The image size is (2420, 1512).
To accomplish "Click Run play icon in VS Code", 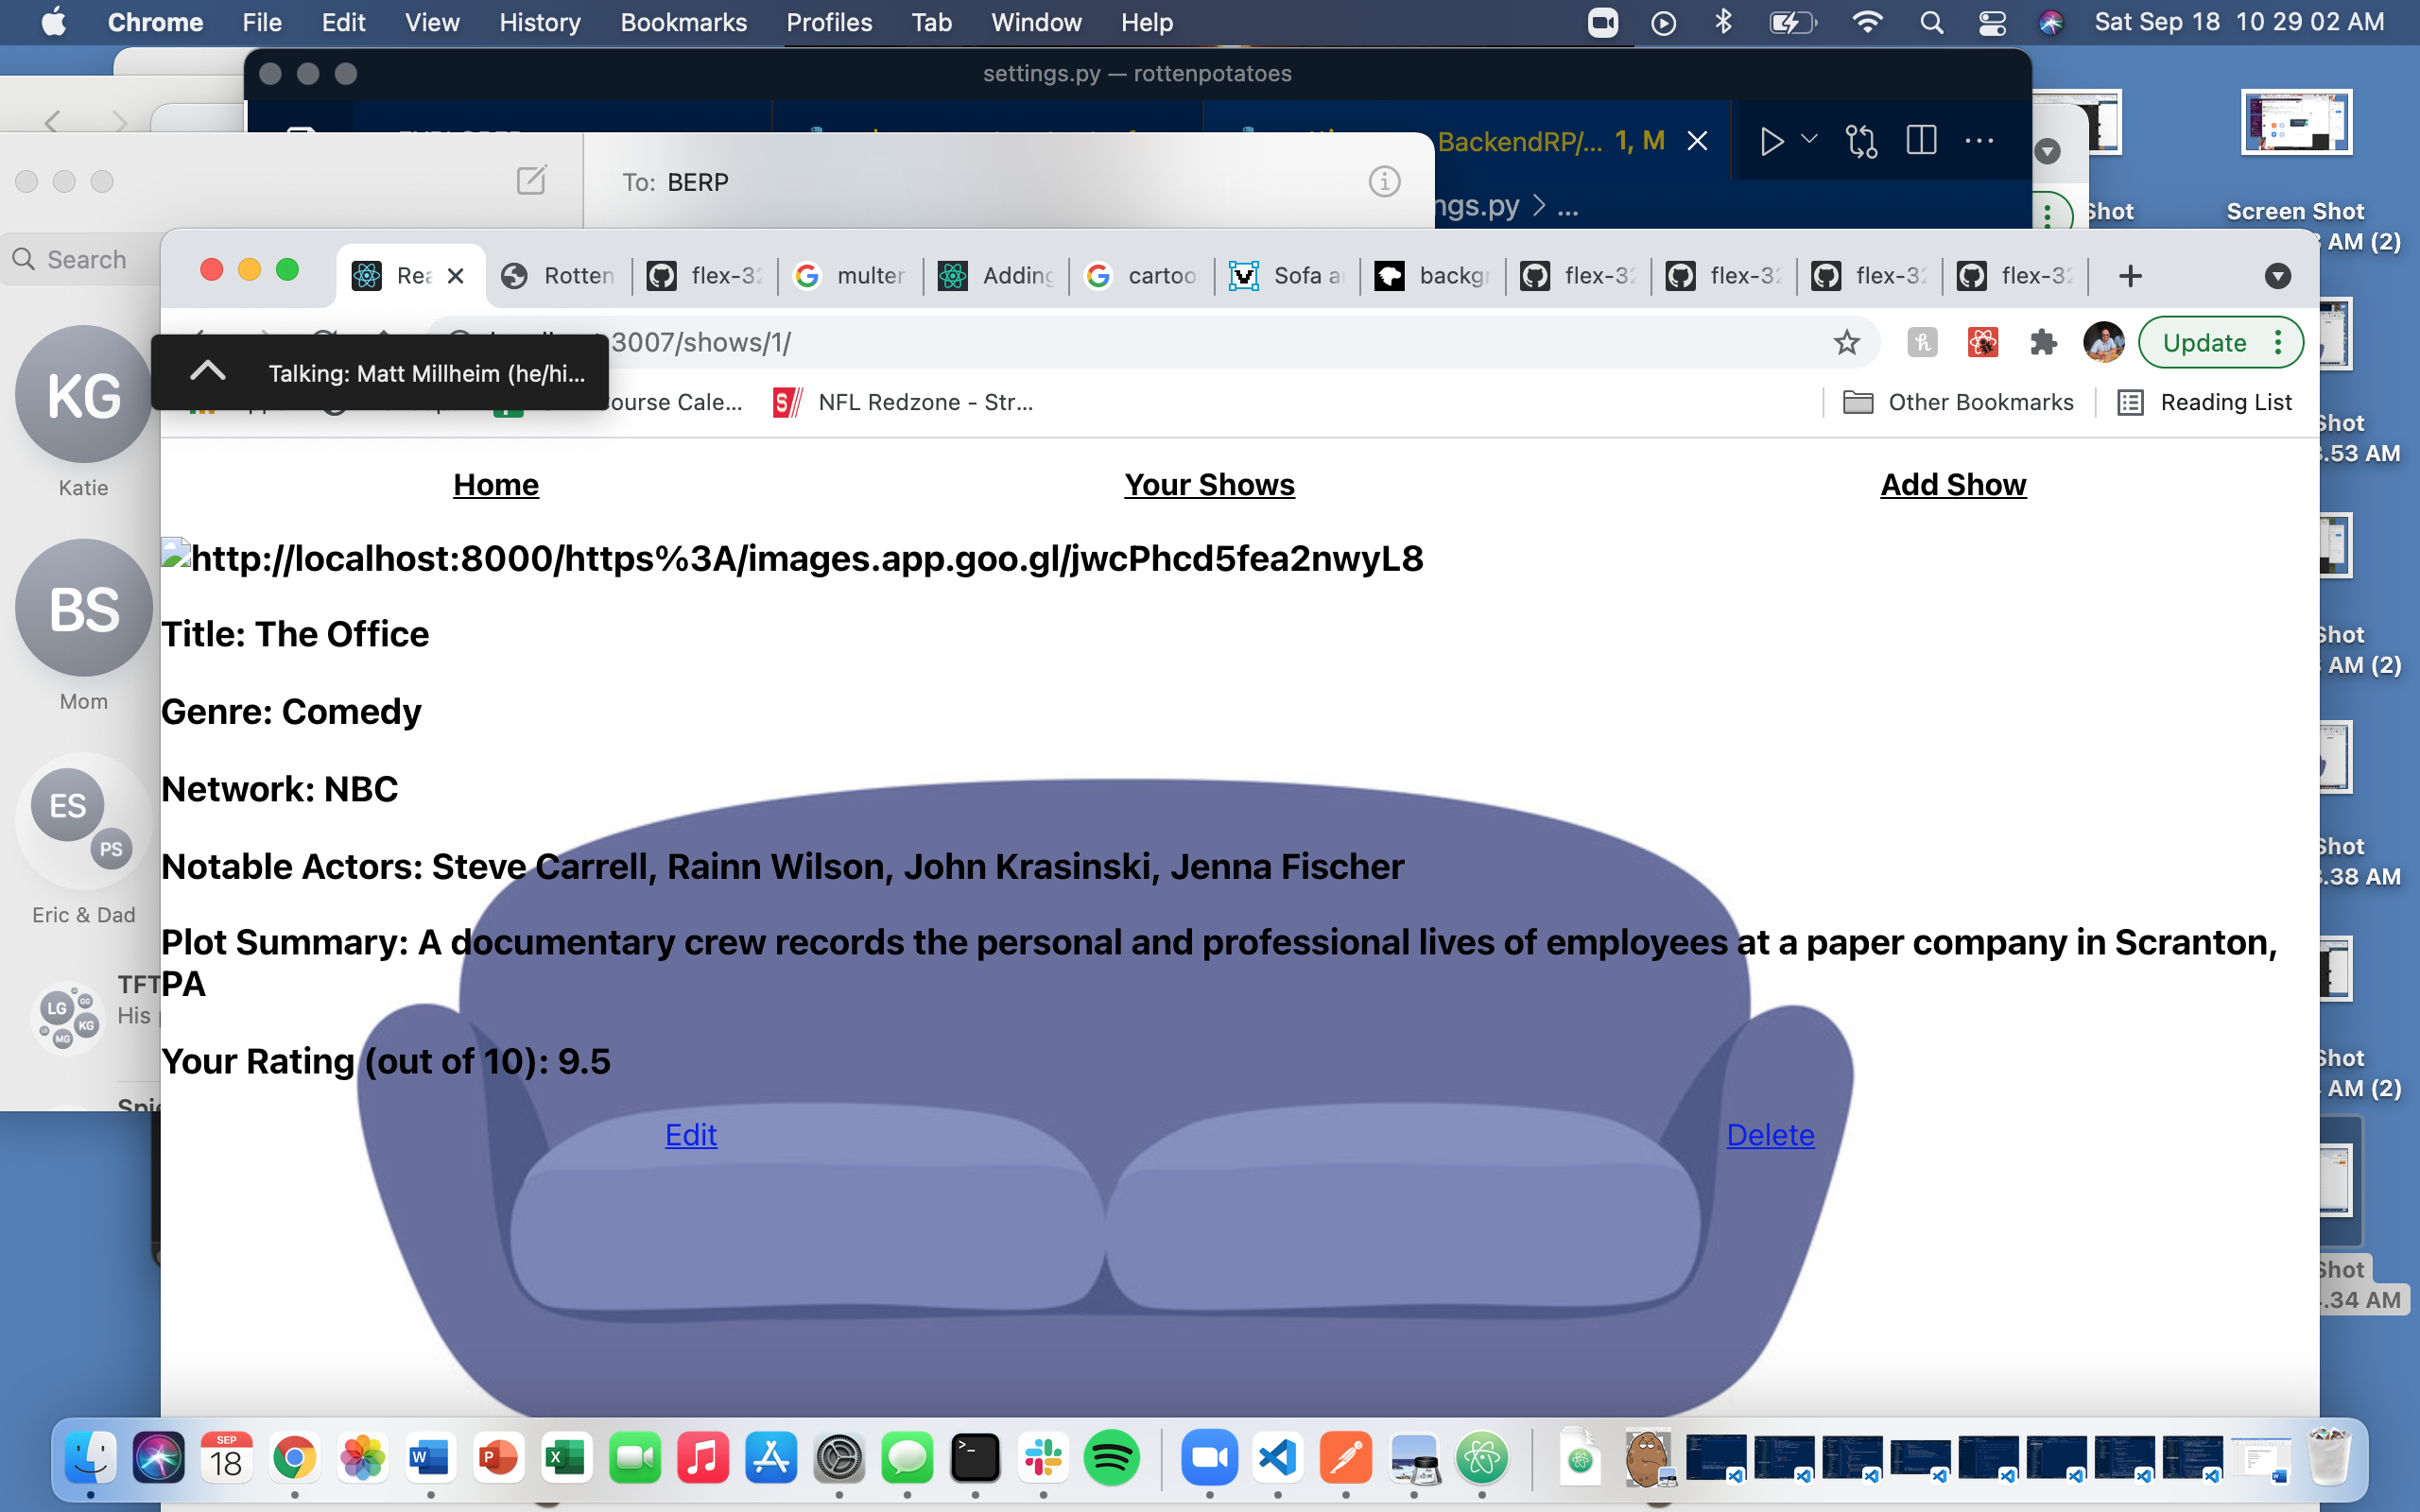I will click(1771, 141).
